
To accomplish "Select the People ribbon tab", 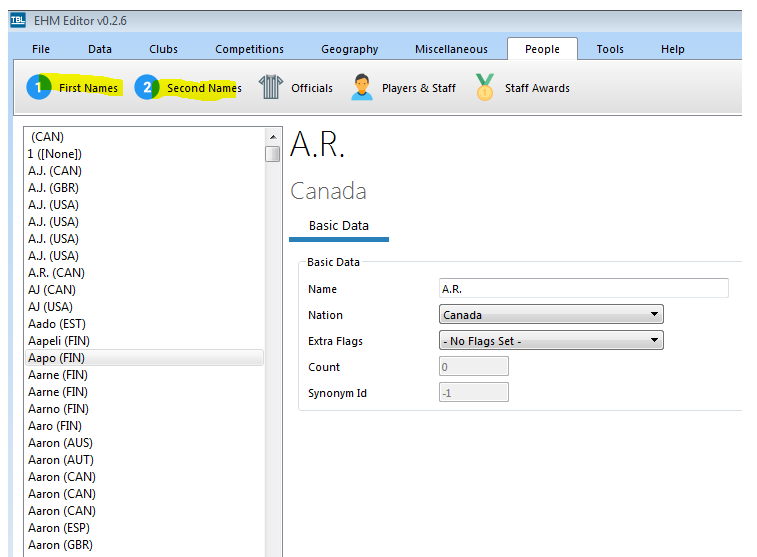I will 542,49.
